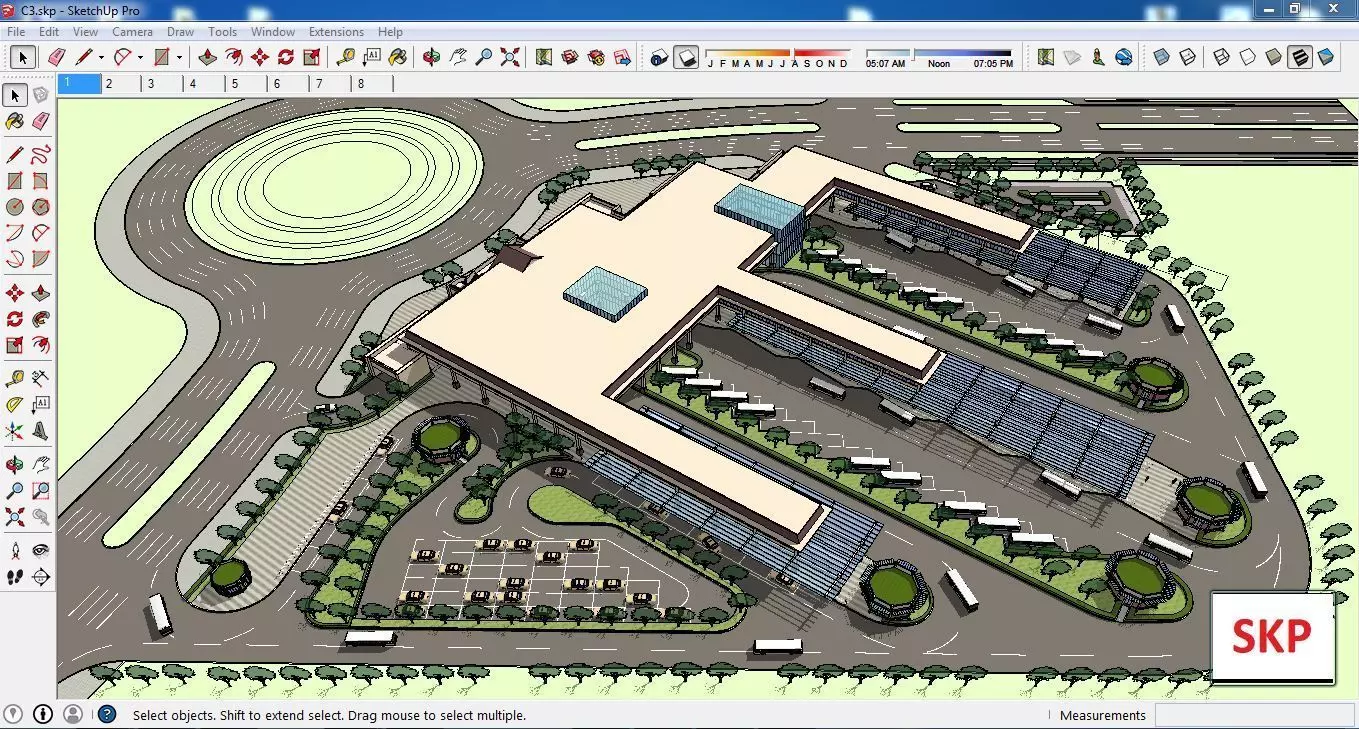
Task: Switch to Hidden Line style
Action: 1247,57
